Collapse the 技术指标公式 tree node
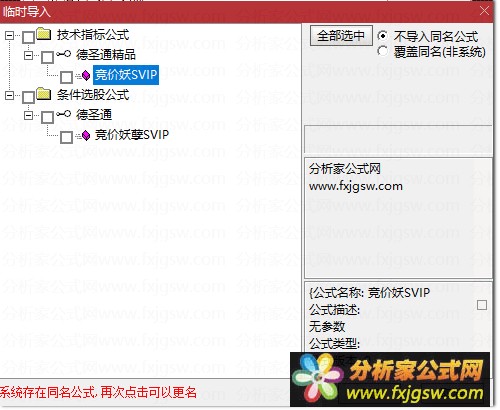 pos(10,35)
